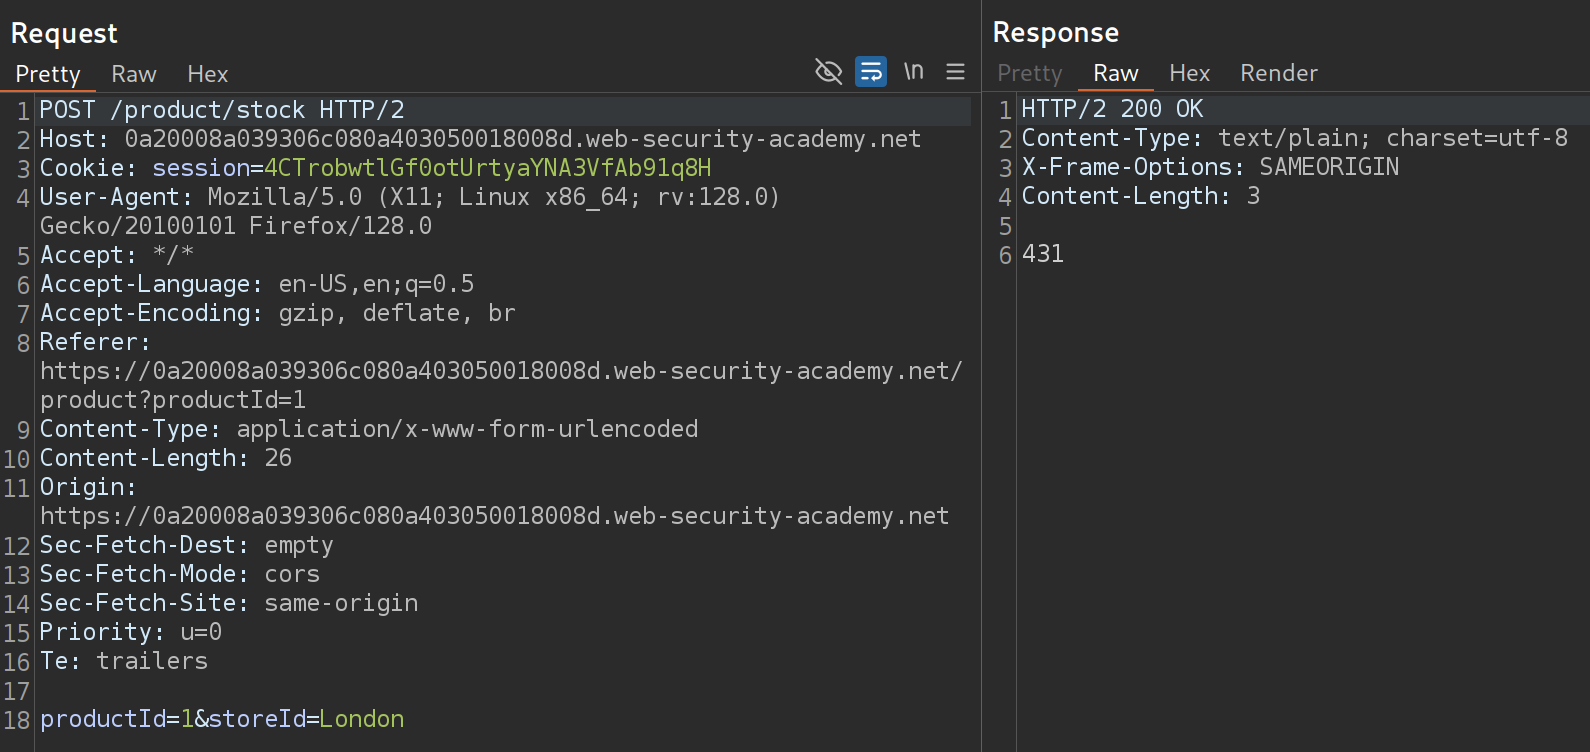
Task: Switch to the Request Pretty tab
Action: pyautogui.click(x=47, y=74)
